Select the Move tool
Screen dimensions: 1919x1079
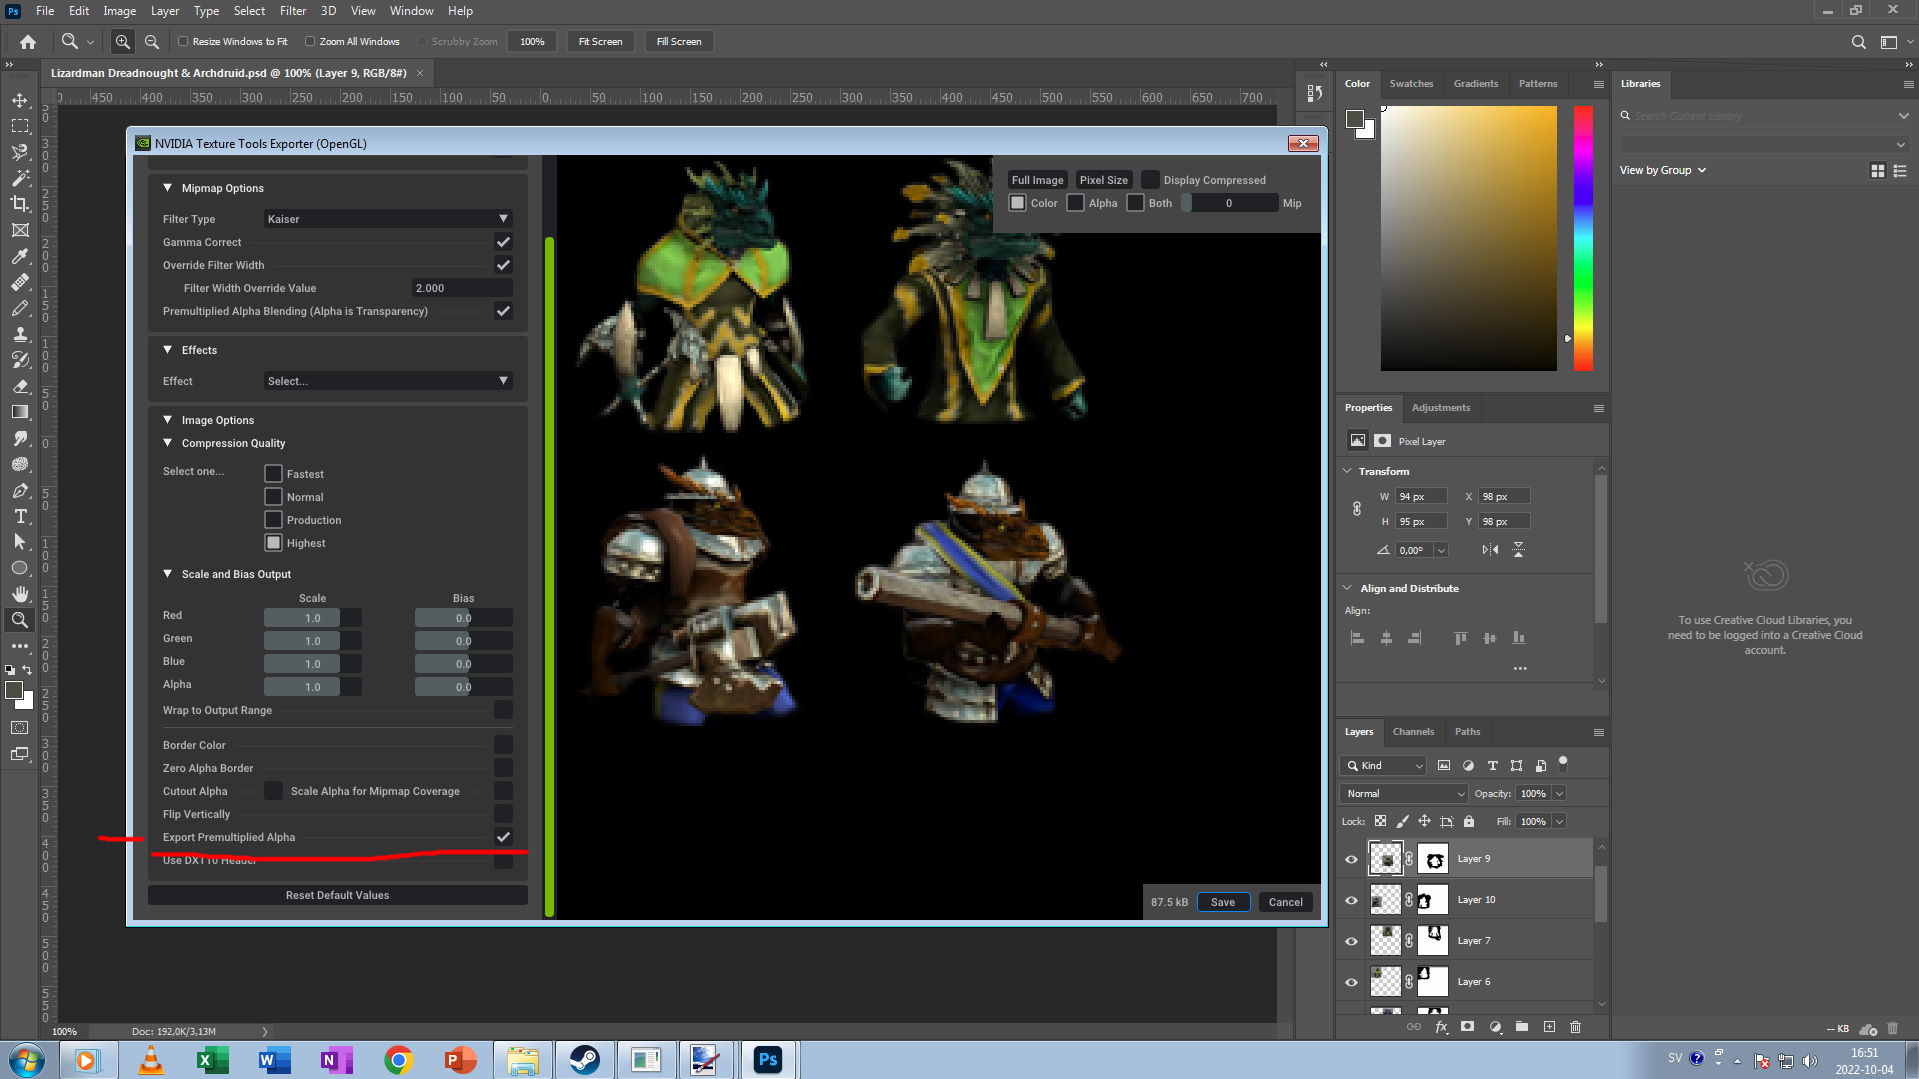[19, 100]
